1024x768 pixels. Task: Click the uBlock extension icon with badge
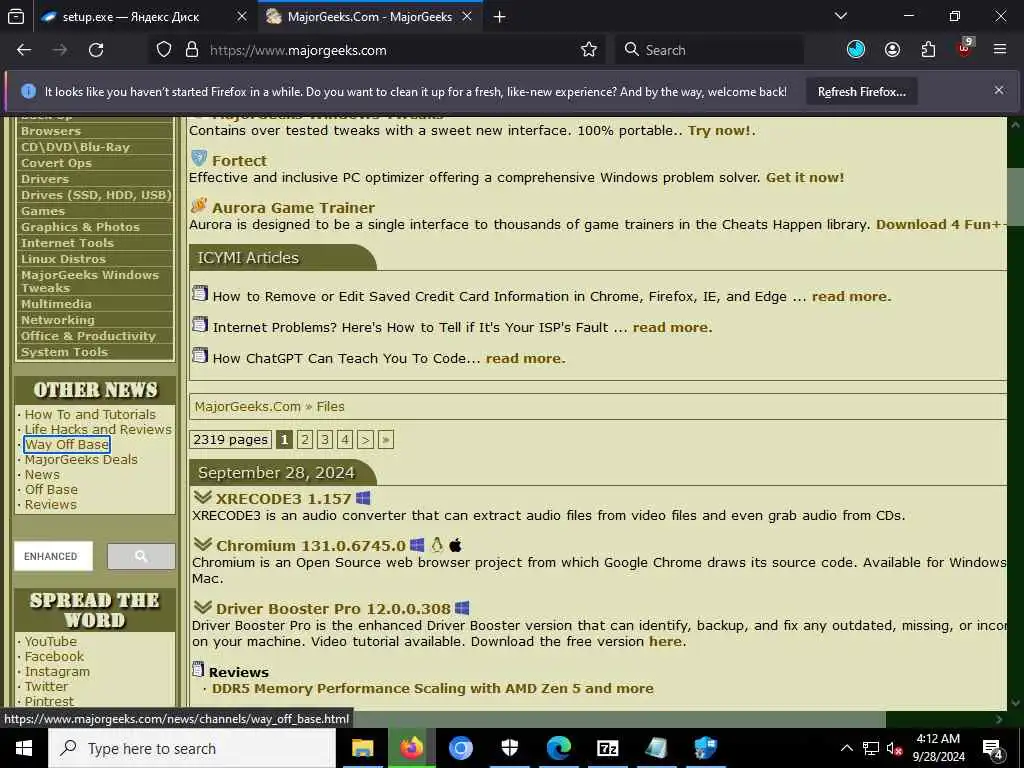coord(965,48)
